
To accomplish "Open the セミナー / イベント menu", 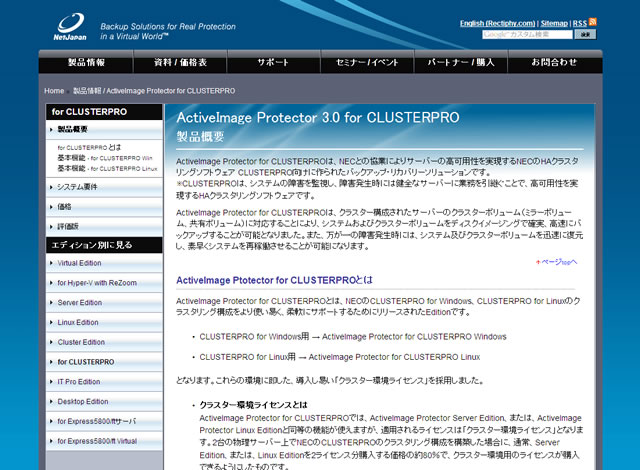I will (367, 62).
